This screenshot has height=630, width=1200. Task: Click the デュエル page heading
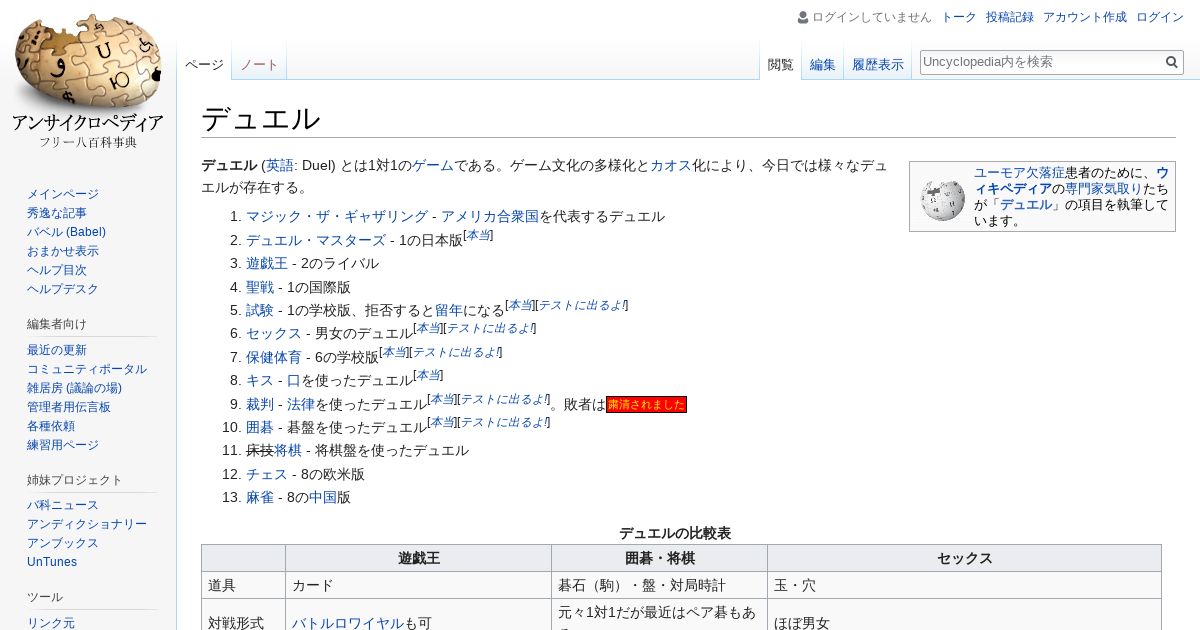tap(261, 119)
